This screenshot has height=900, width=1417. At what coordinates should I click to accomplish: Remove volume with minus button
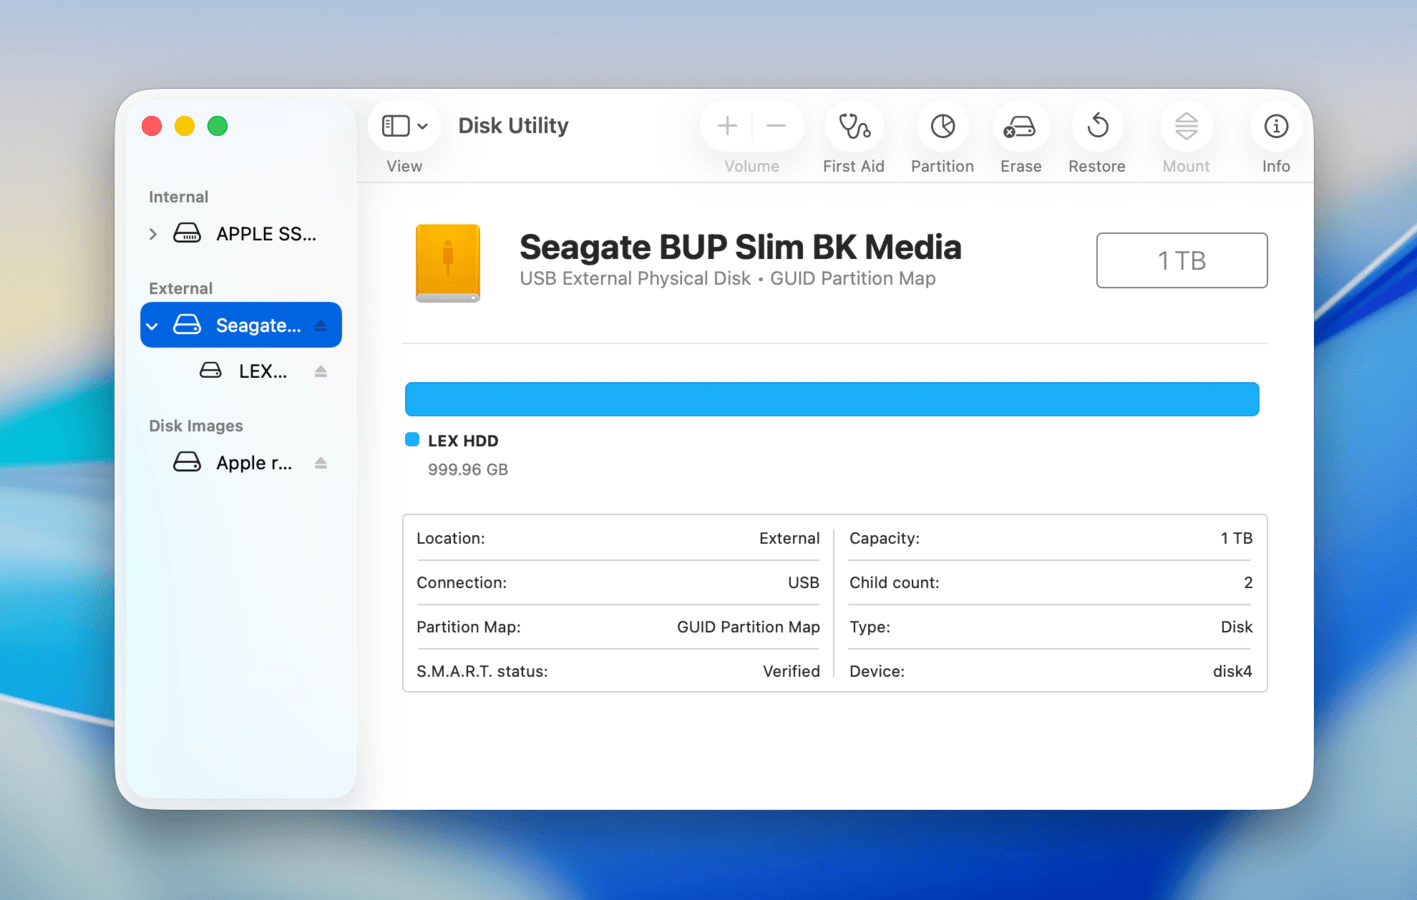pos(776,126)
